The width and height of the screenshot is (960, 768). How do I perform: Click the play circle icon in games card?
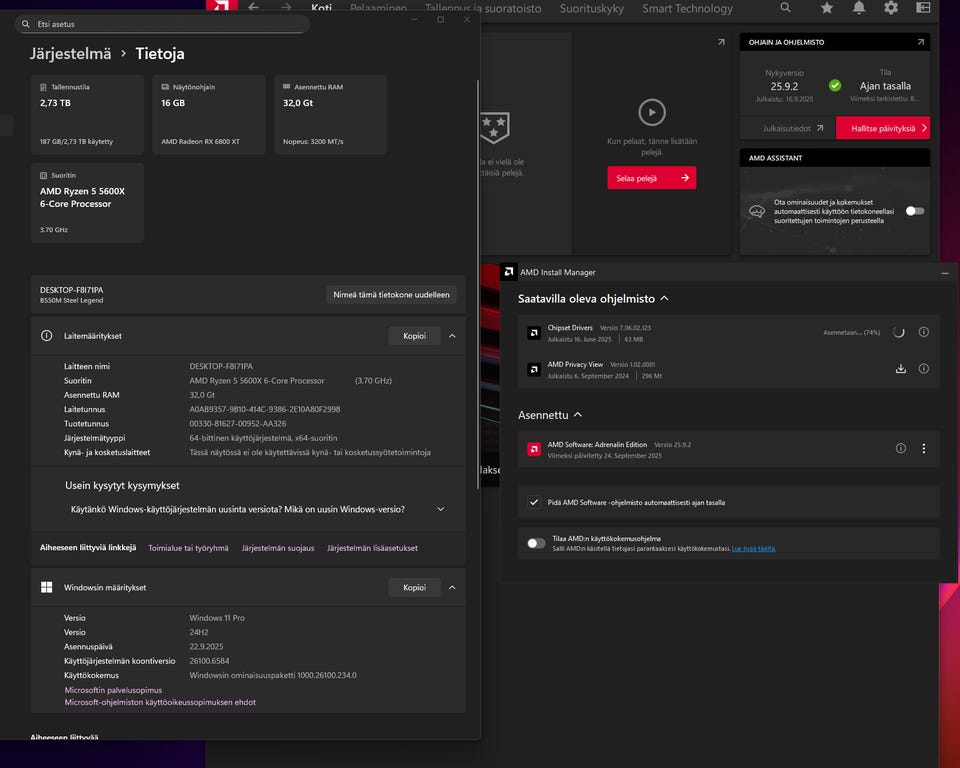tap(651, 113)
